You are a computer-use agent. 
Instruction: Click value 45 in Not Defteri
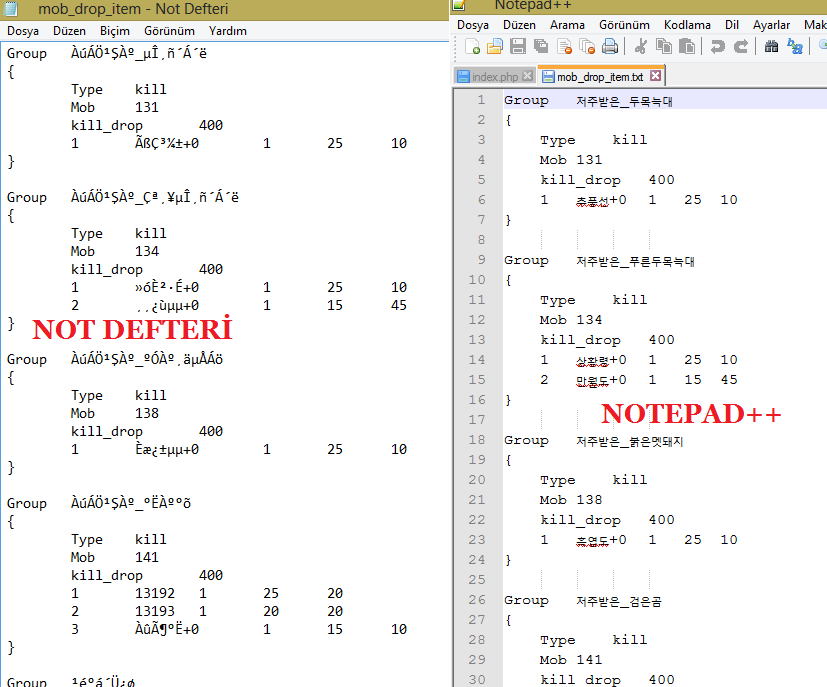click(399, 305)
